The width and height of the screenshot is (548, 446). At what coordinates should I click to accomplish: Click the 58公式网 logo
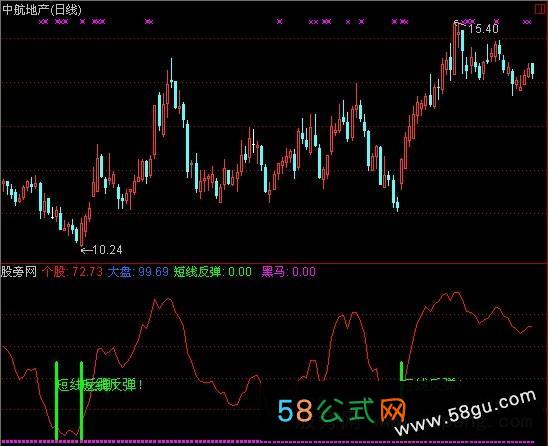341,410
